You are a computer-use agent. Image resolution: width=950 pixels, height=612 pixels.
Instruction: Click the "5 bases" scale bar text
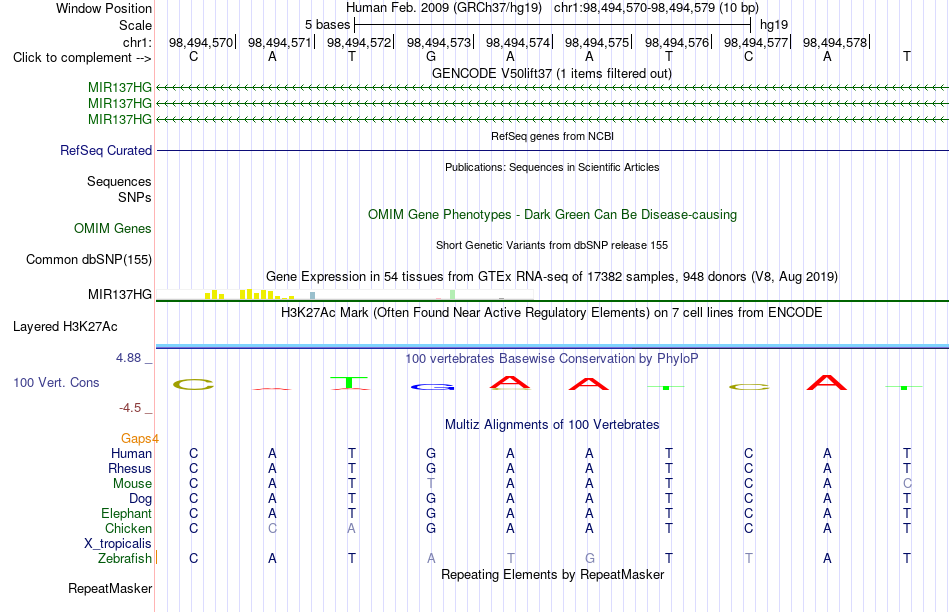point(328,25)
